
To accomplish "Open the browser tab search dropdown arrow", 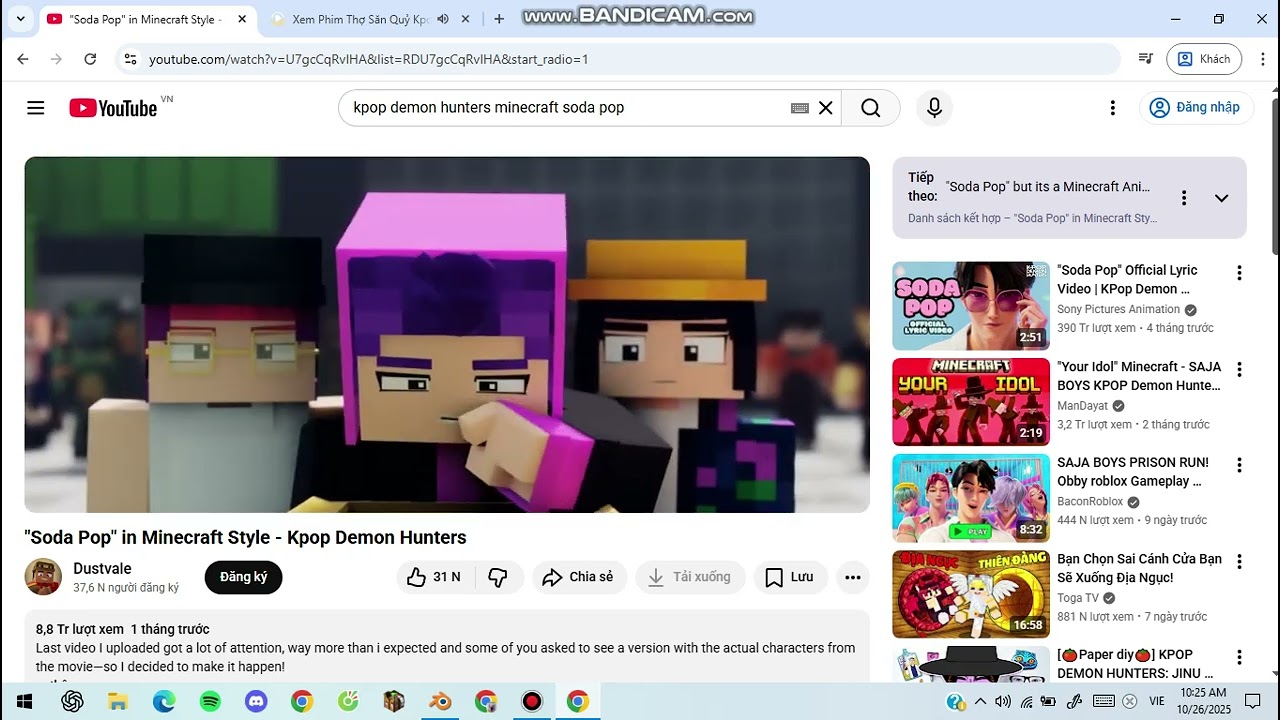I will (x=20, y=19).
